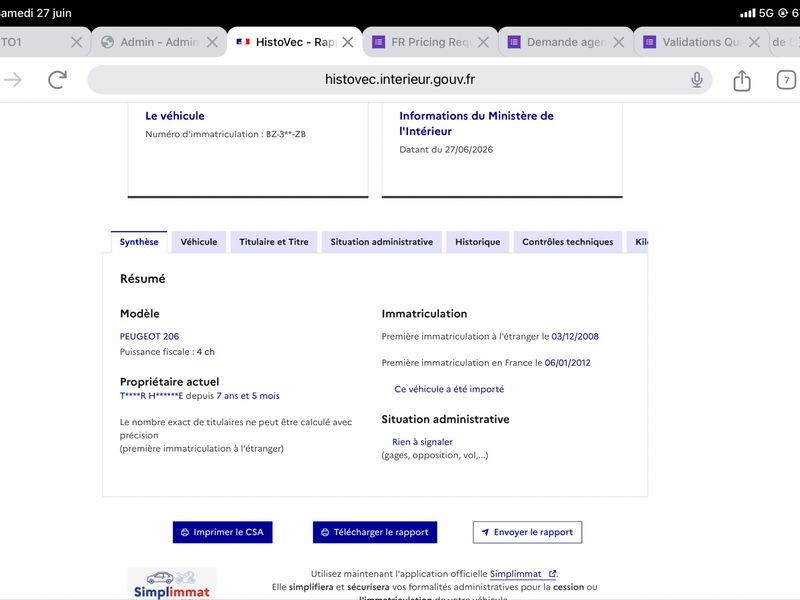The height and width of the screenshot is (600, 800).
Task: Go forward with the arrow icon
Action: 13,80
